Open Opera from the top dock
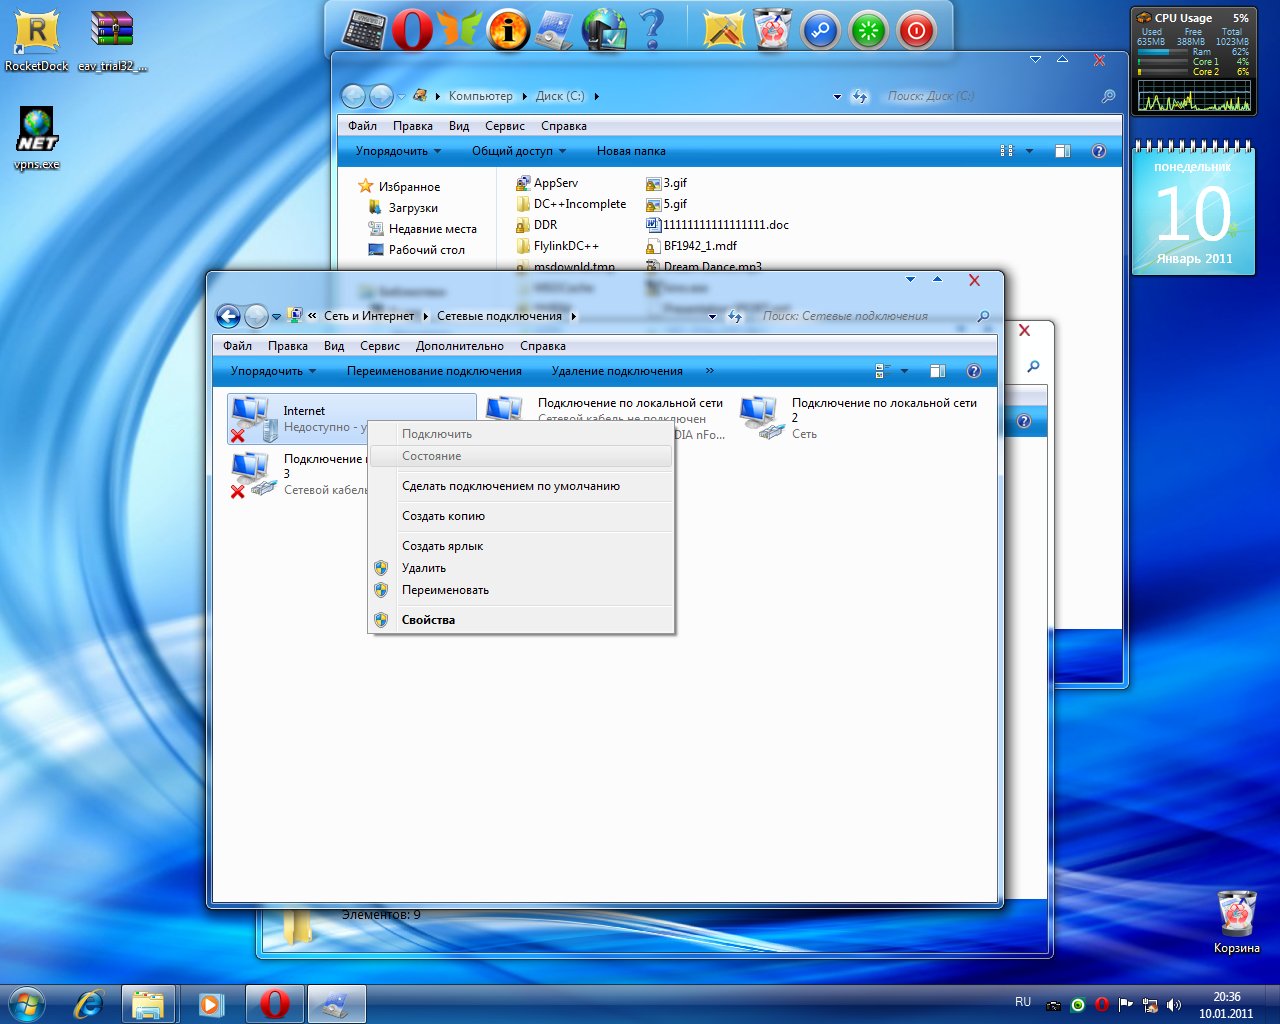Screen dimensions: 1280x1024 [x=412, y=30]
